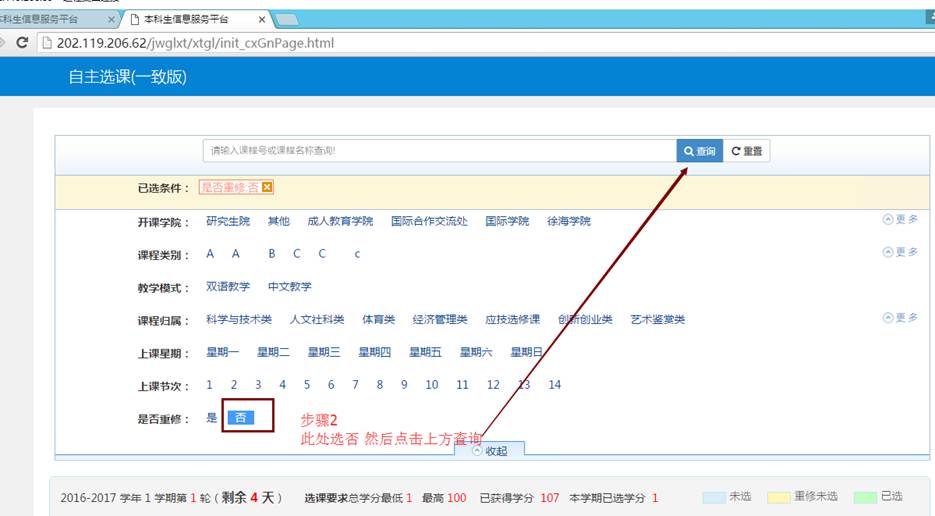Click the 查询 search button
The image size is (935, 516).
click(699, 151)
